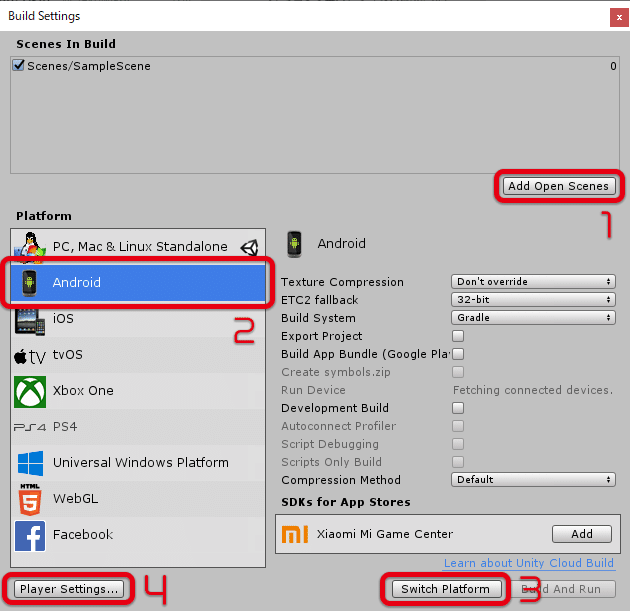Toggle the Script Debugging checkbox
Screen dimensions: 630x611
(x=458, y=444)
